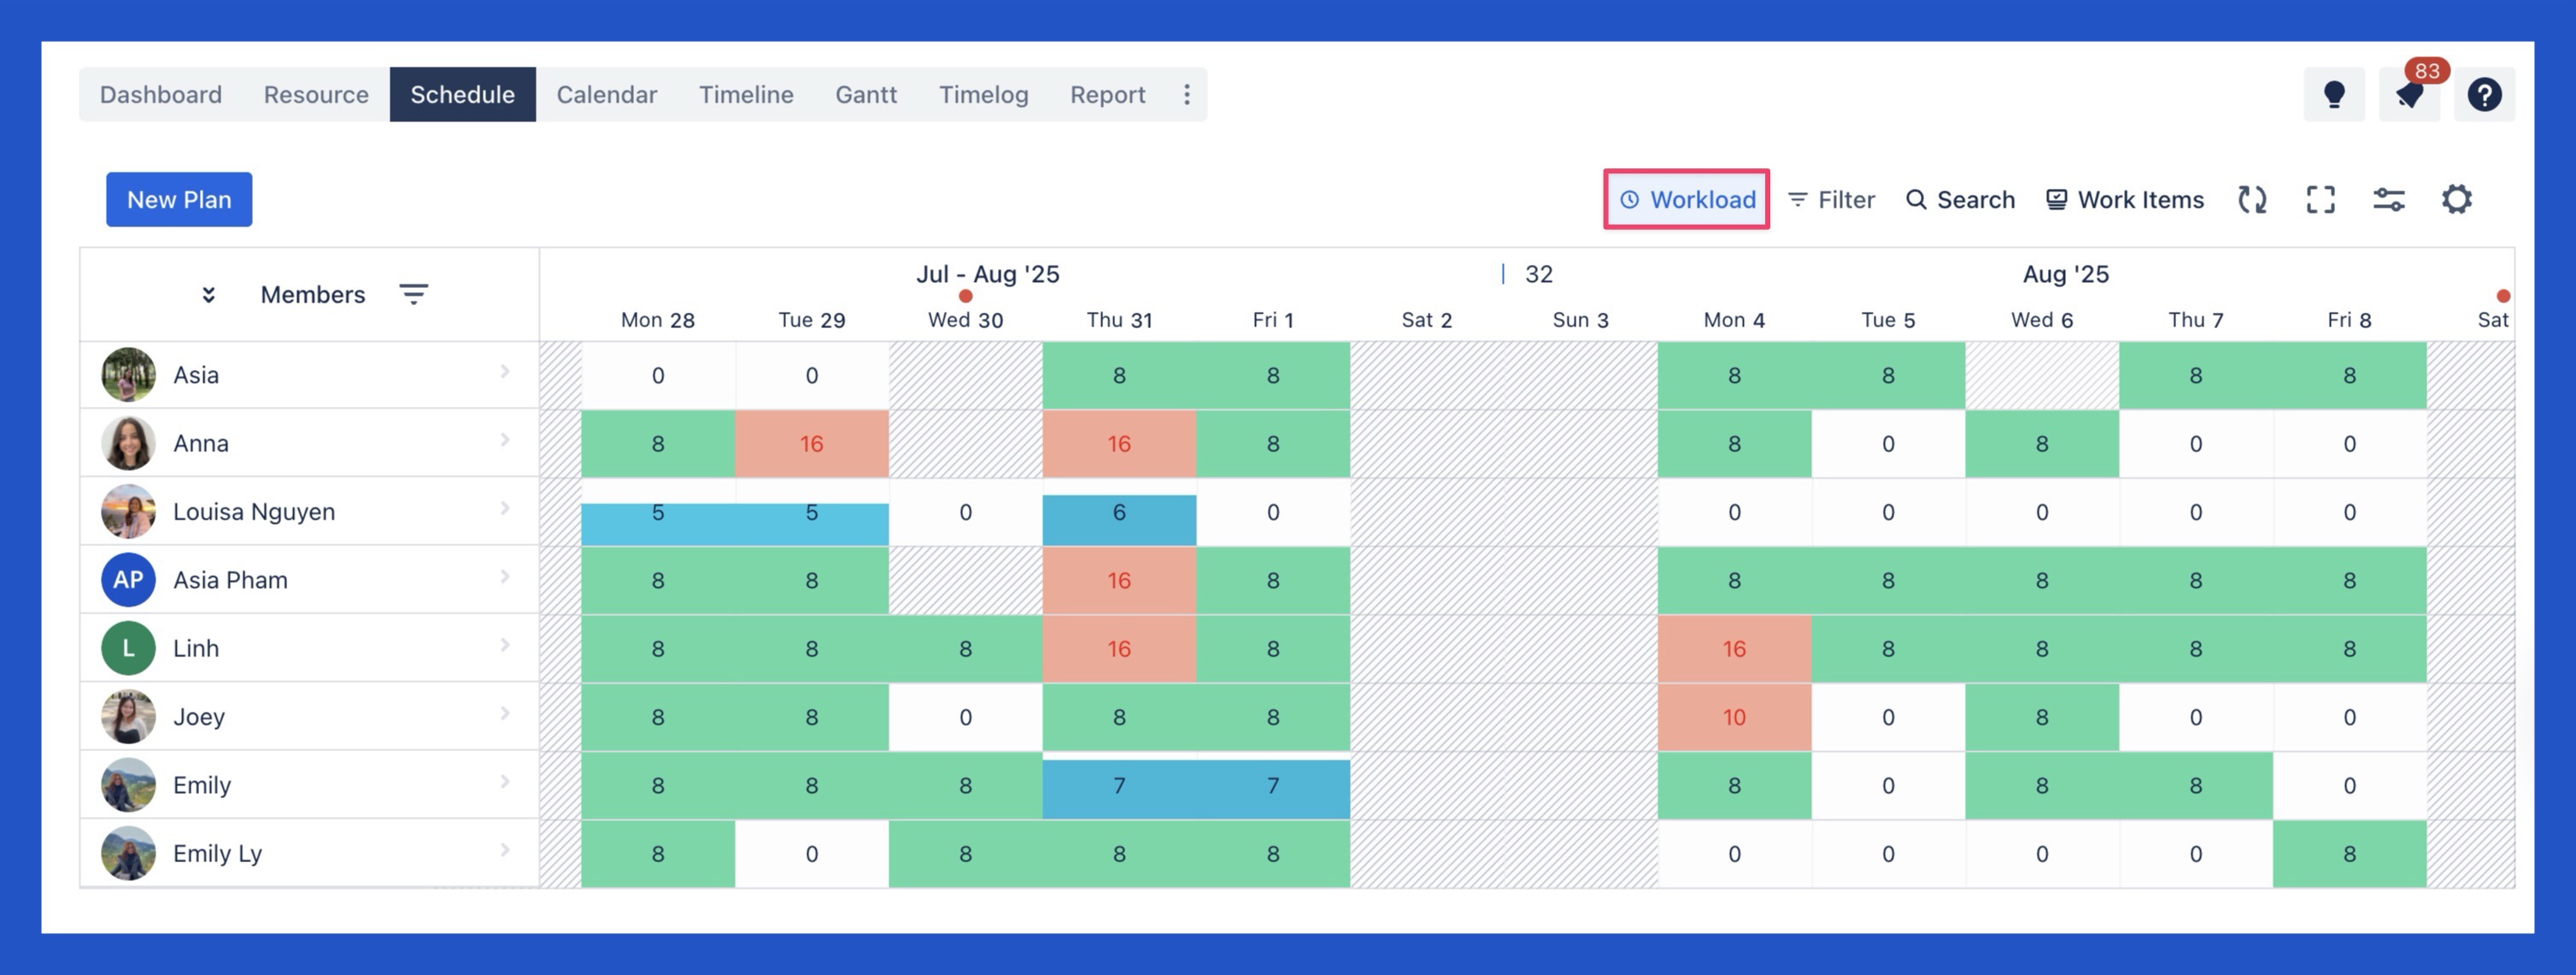Screen dimensions: 2576x975
Task: Open the Filter option
Action: coord(1831,200)
